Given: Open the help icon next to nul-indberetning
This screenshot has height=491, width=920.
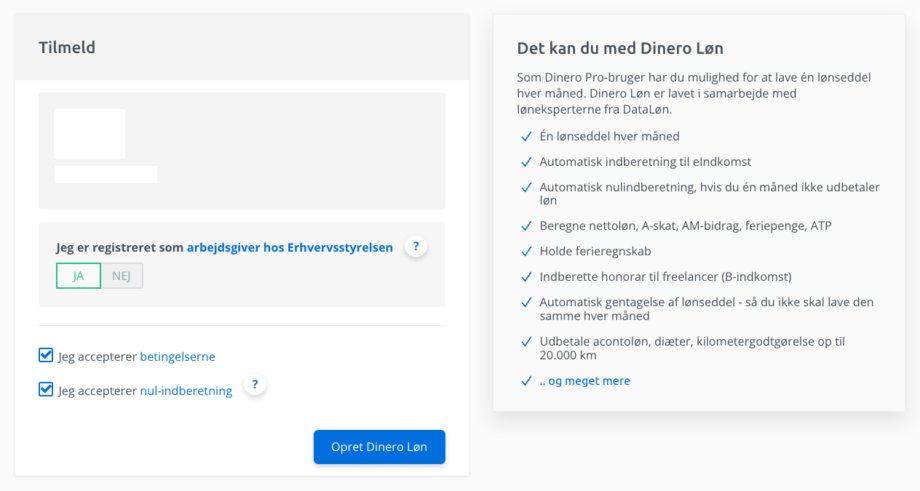Looking at the screenshot, I should (x=255, y=385).
